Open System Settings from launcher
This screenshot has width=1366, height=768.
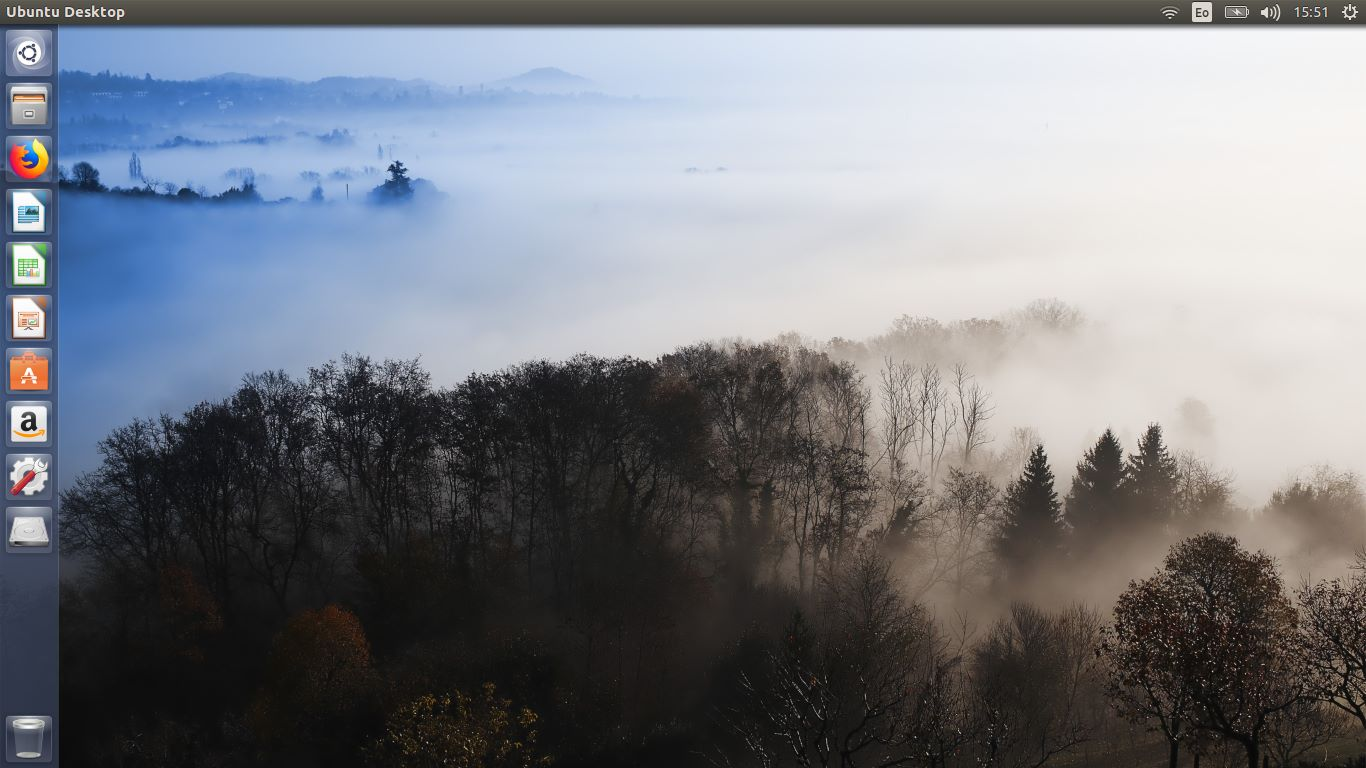(x=29, y=477)
